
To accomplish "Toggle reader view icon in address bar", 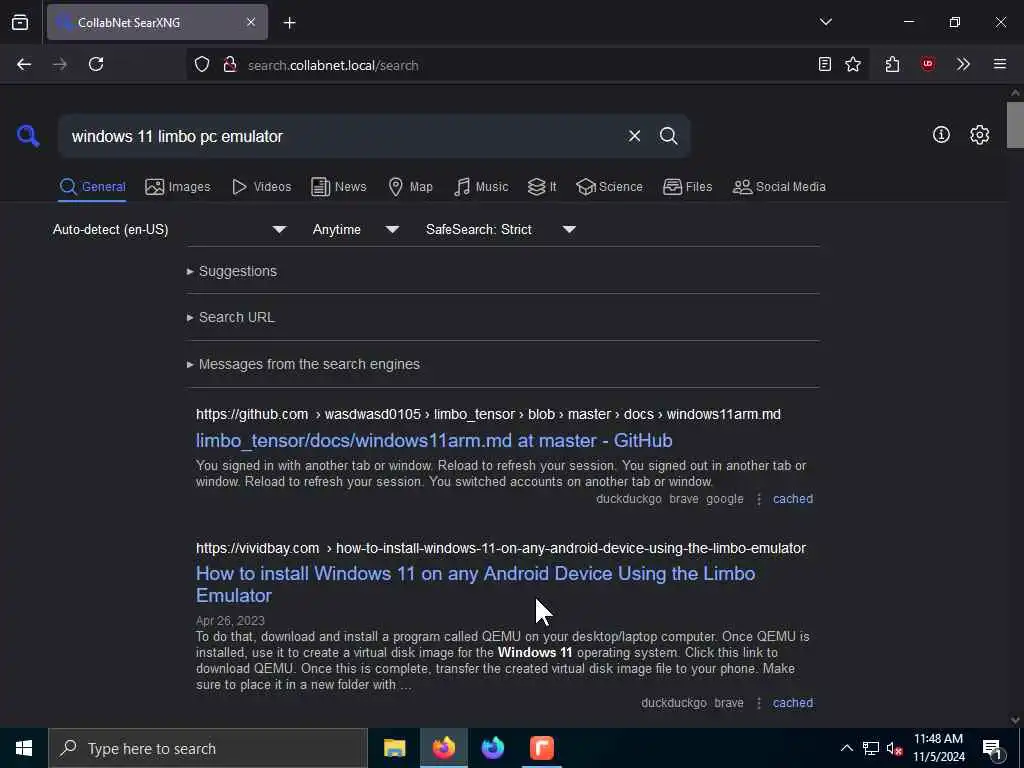I will 825,64.
